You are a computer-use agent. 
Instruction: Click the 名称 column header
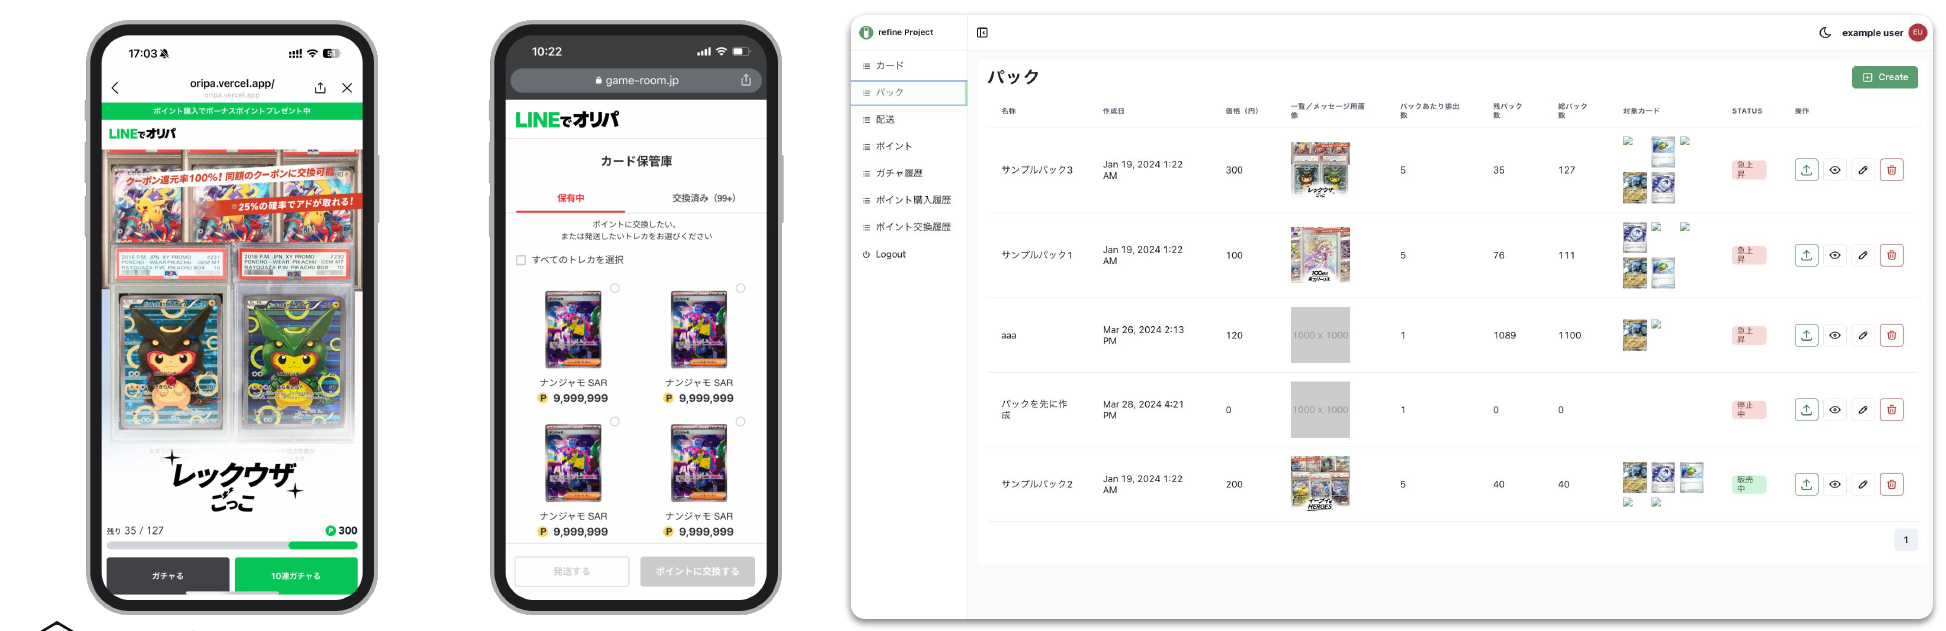[x=1008, y=111]
